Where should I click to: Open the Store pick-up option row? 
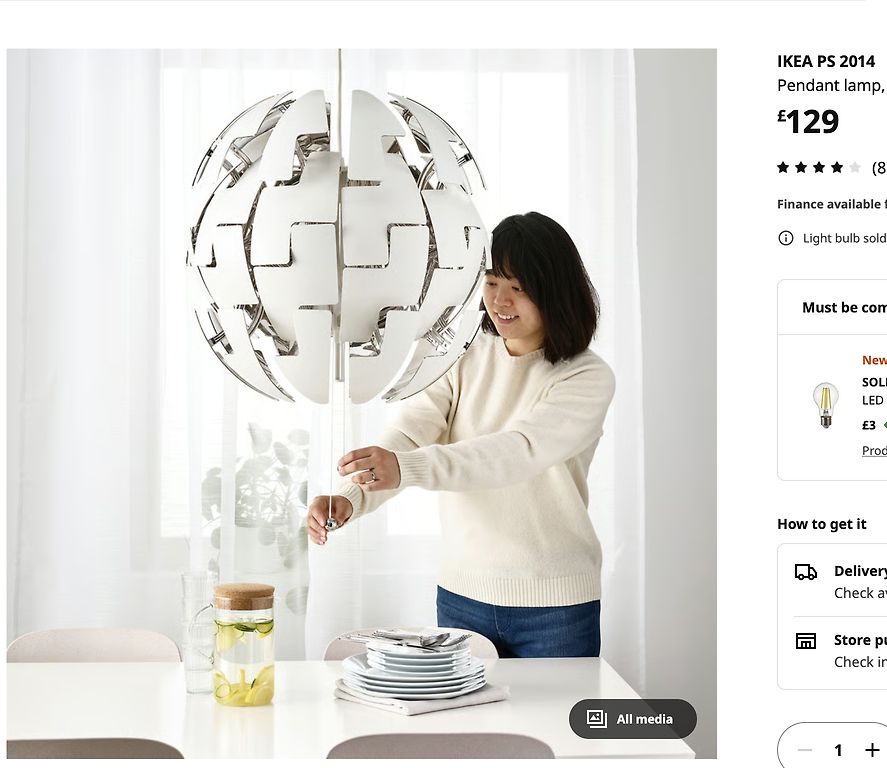coord(841,650)
